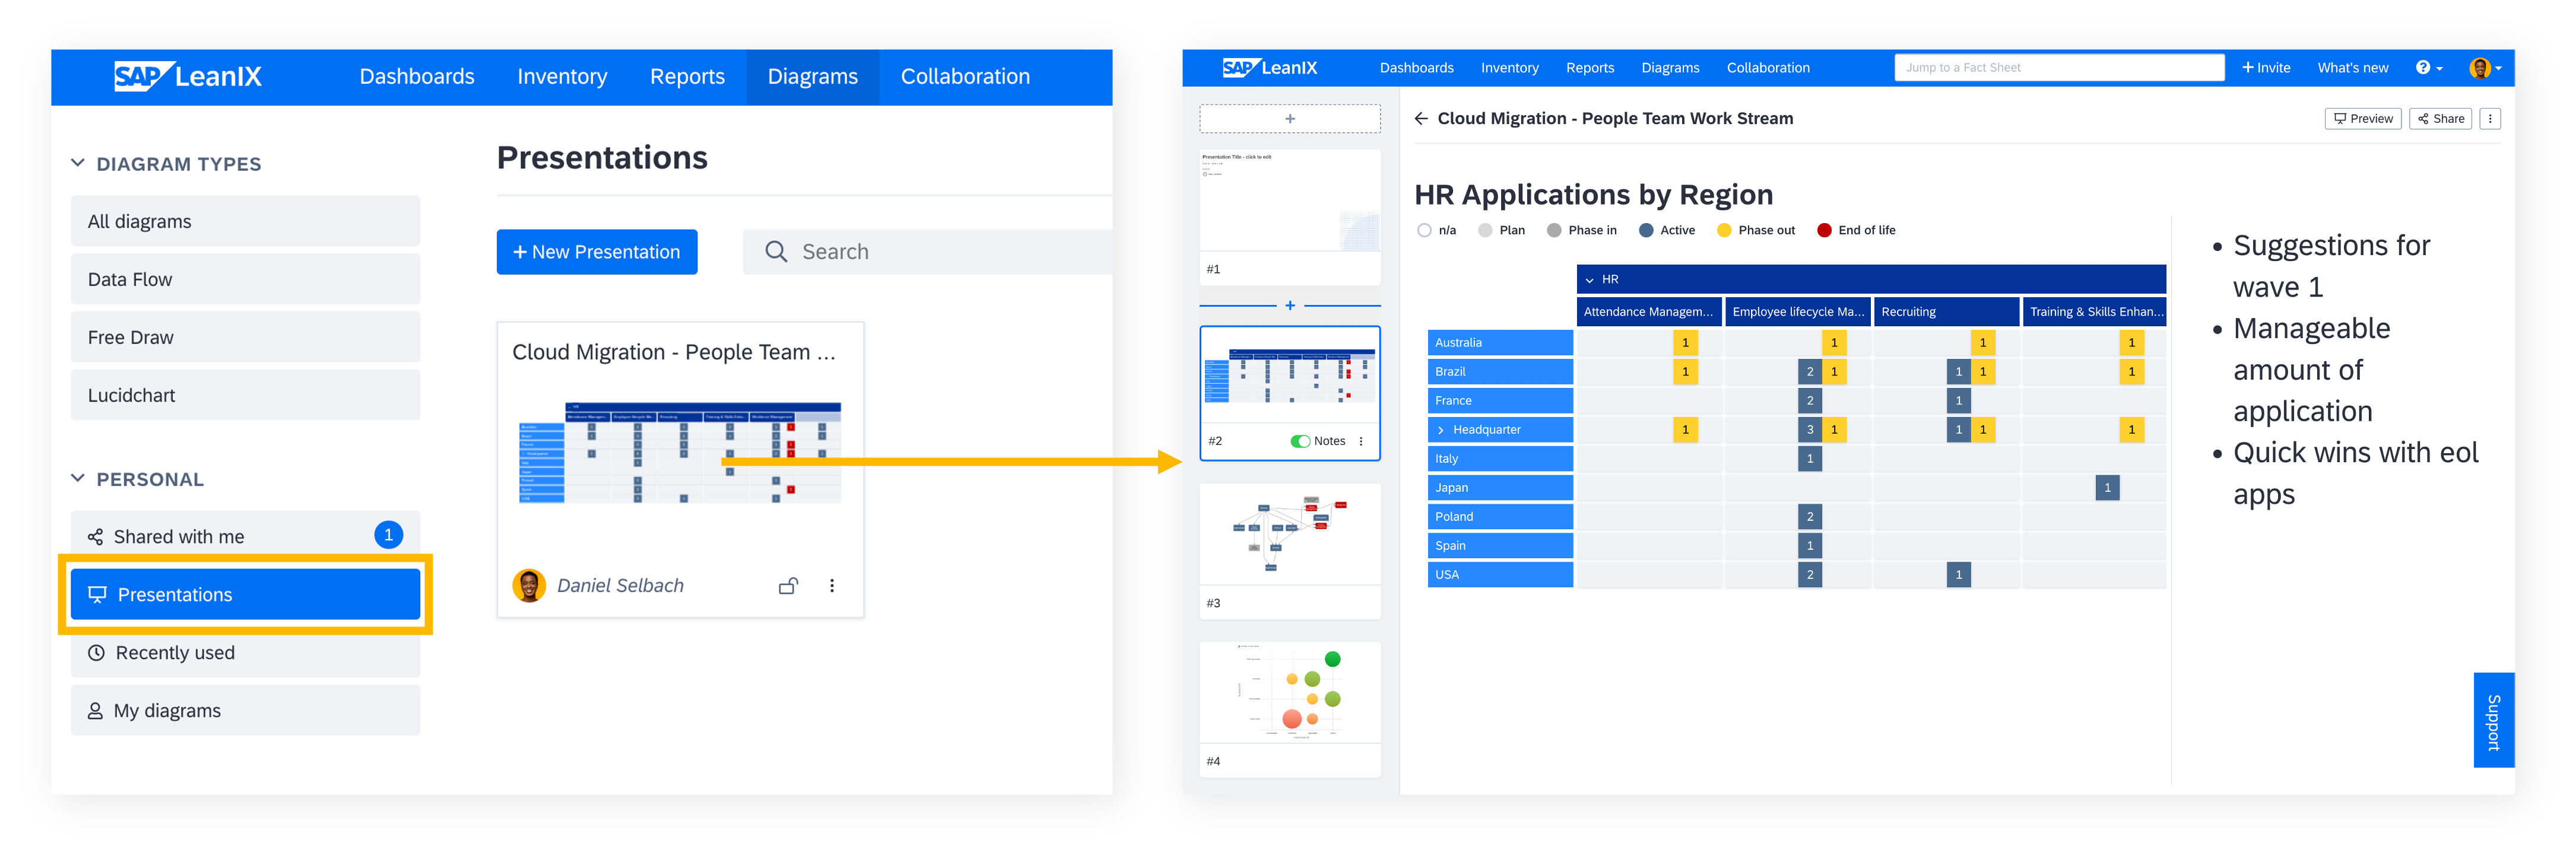Click the Shared with me badge count
Viewport: 2576px width, 856px height.
(x=389, y=535)
